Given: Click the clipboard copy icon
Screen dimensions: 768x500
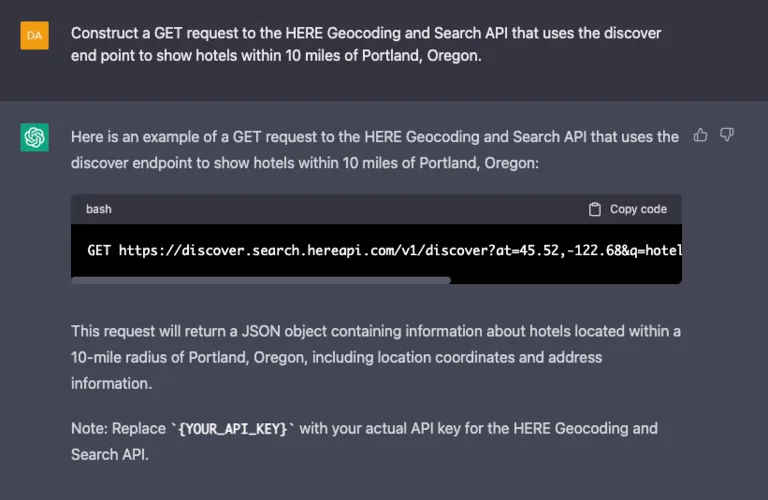Looking at the screenshot, I should 595,209.
